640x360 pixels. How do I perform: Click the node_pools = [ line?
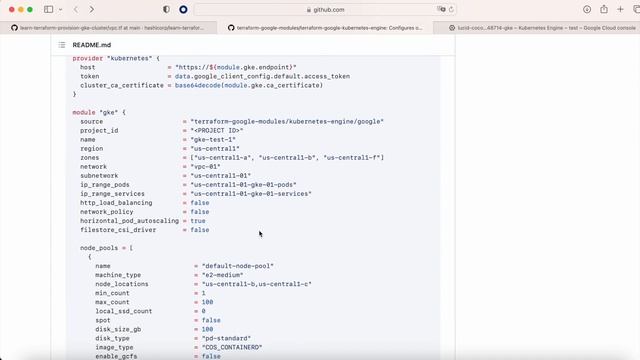tap(106, 248)
